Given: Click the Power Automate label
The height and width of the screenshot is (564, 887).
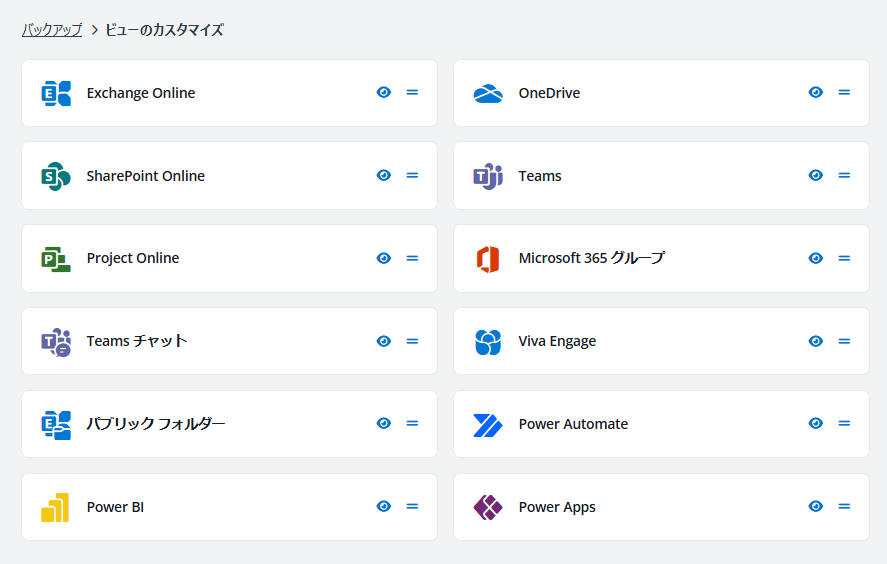Looking at the screenshot, I should tap(573, 424).
